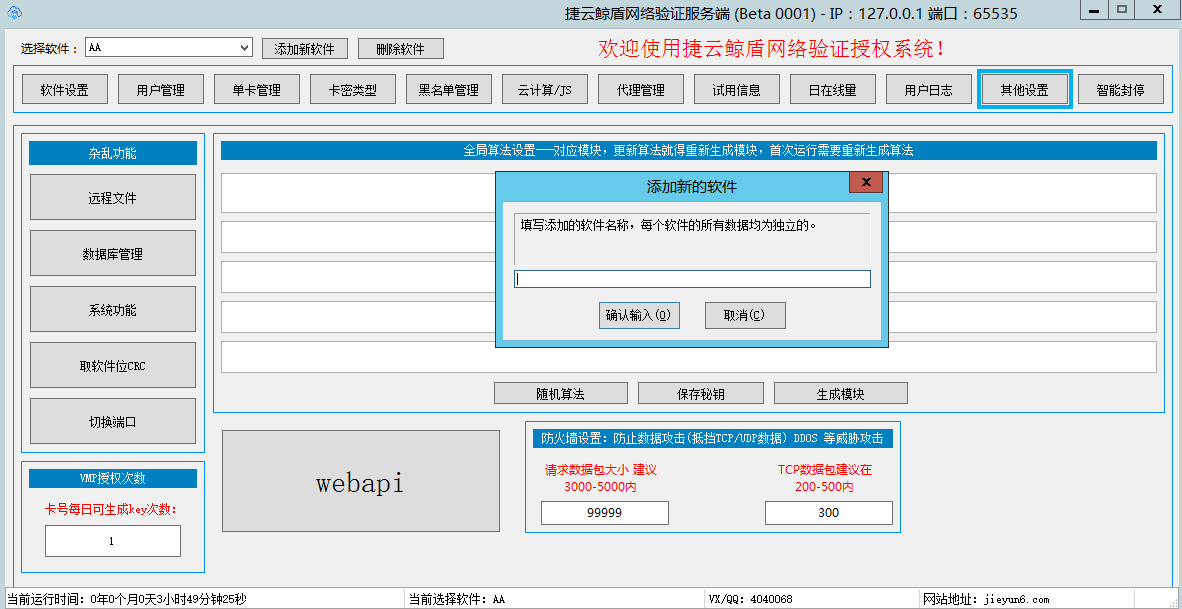The height and width of the screenshot is (609, 1182).
Task: Switch to the 用户管理 tab
Action: coord(160,88)
